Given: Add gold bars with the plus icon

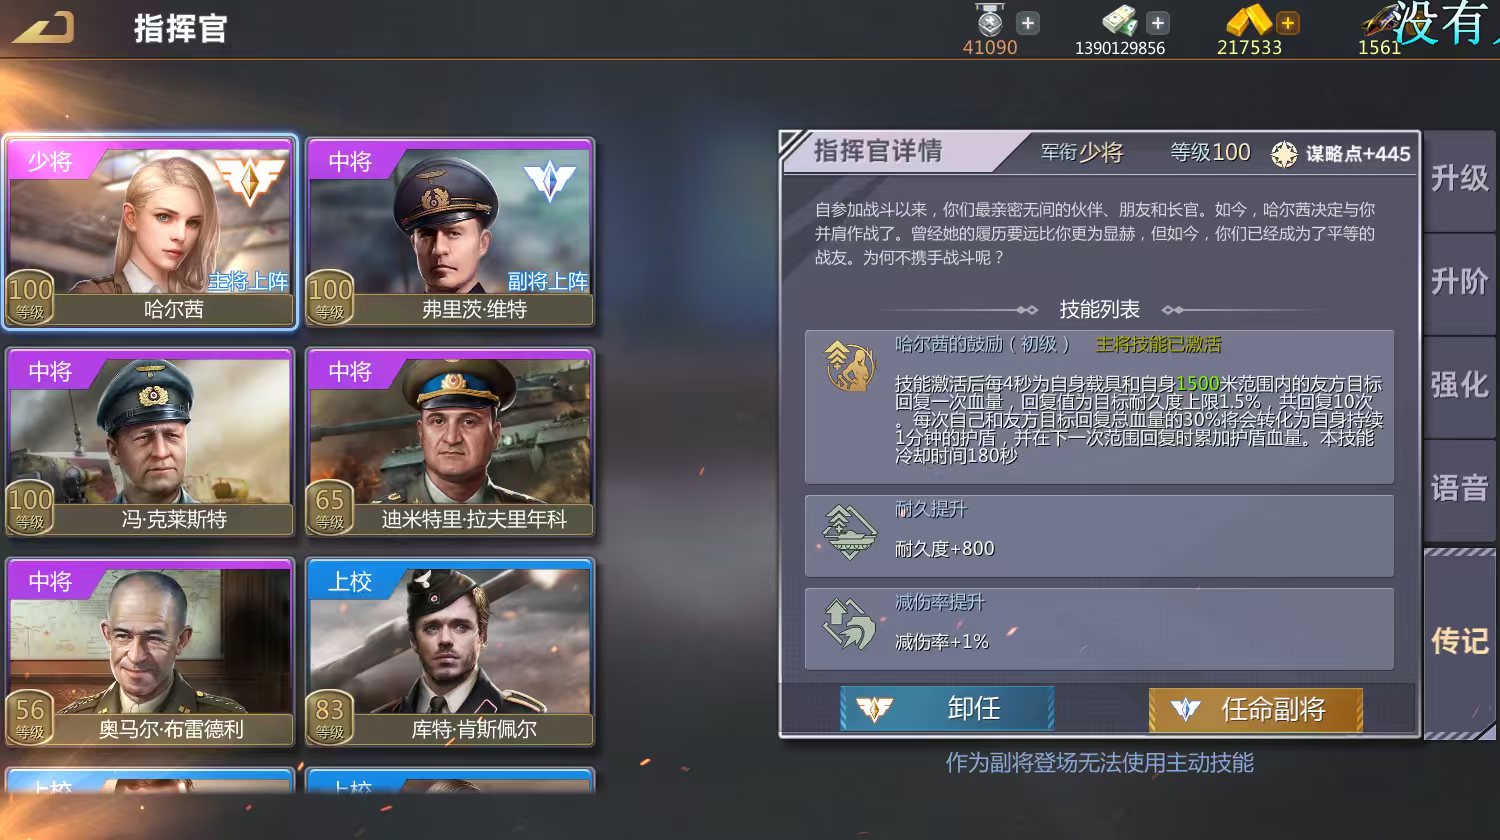Looking at the screenshot, I should (1287, 22).
